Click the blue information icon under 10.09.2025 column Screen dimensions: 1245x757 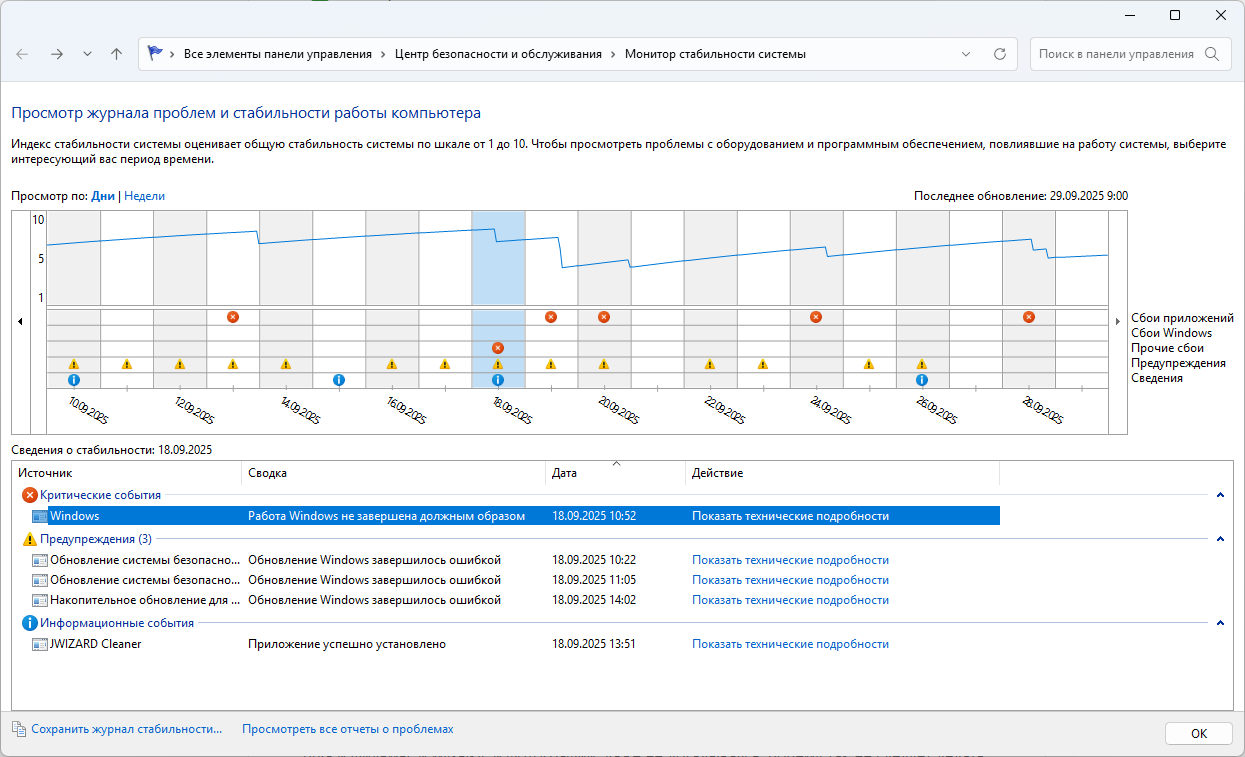coord(73,380)
